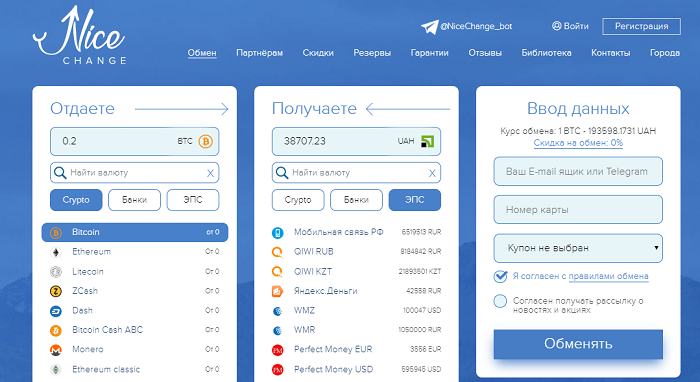Click the WMR WebMoney icon
The width and height of the screenshot is (700, 382).
point(278,331)
